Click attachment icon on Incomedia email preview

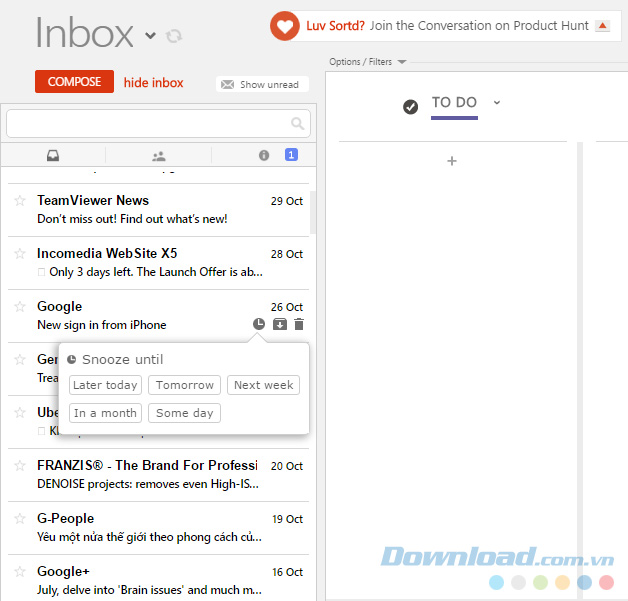pyautogui.click(x=41, y=272)
